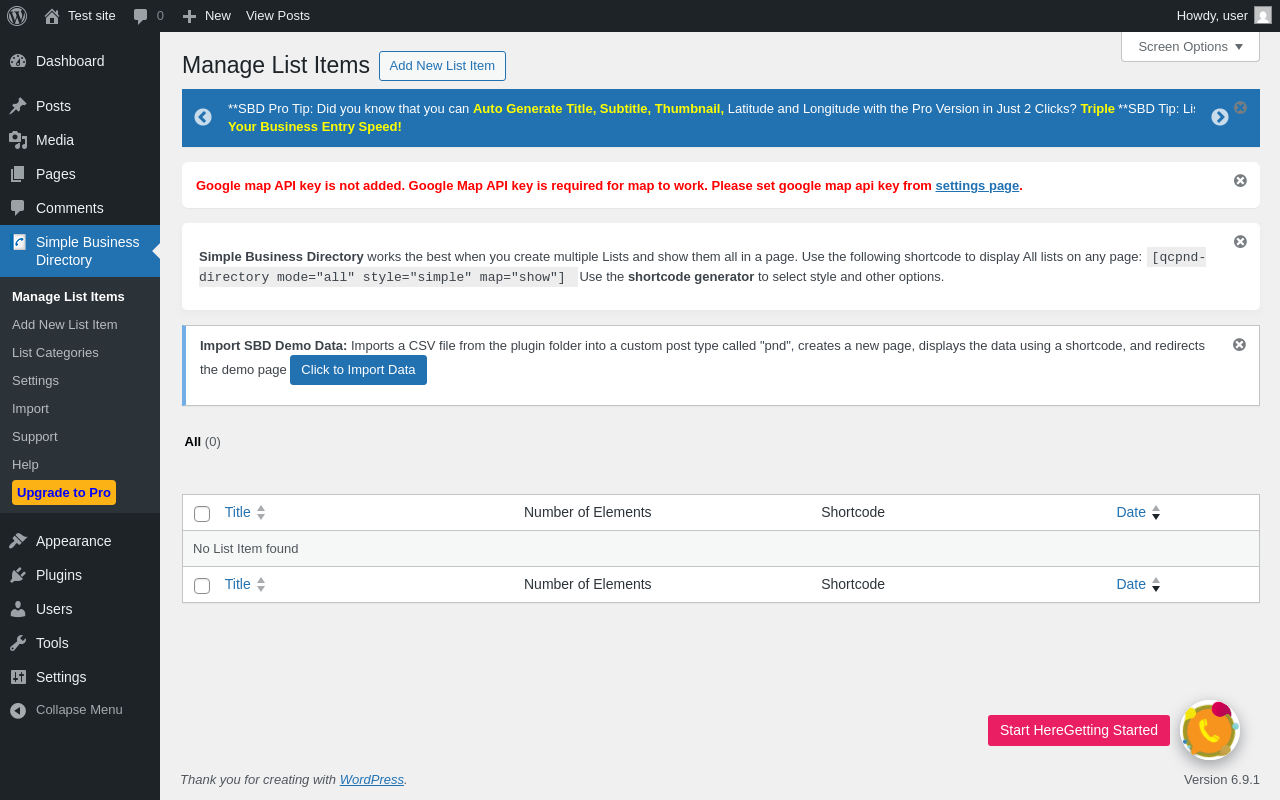Click the Settings sliders icon

tap(18, 677)
